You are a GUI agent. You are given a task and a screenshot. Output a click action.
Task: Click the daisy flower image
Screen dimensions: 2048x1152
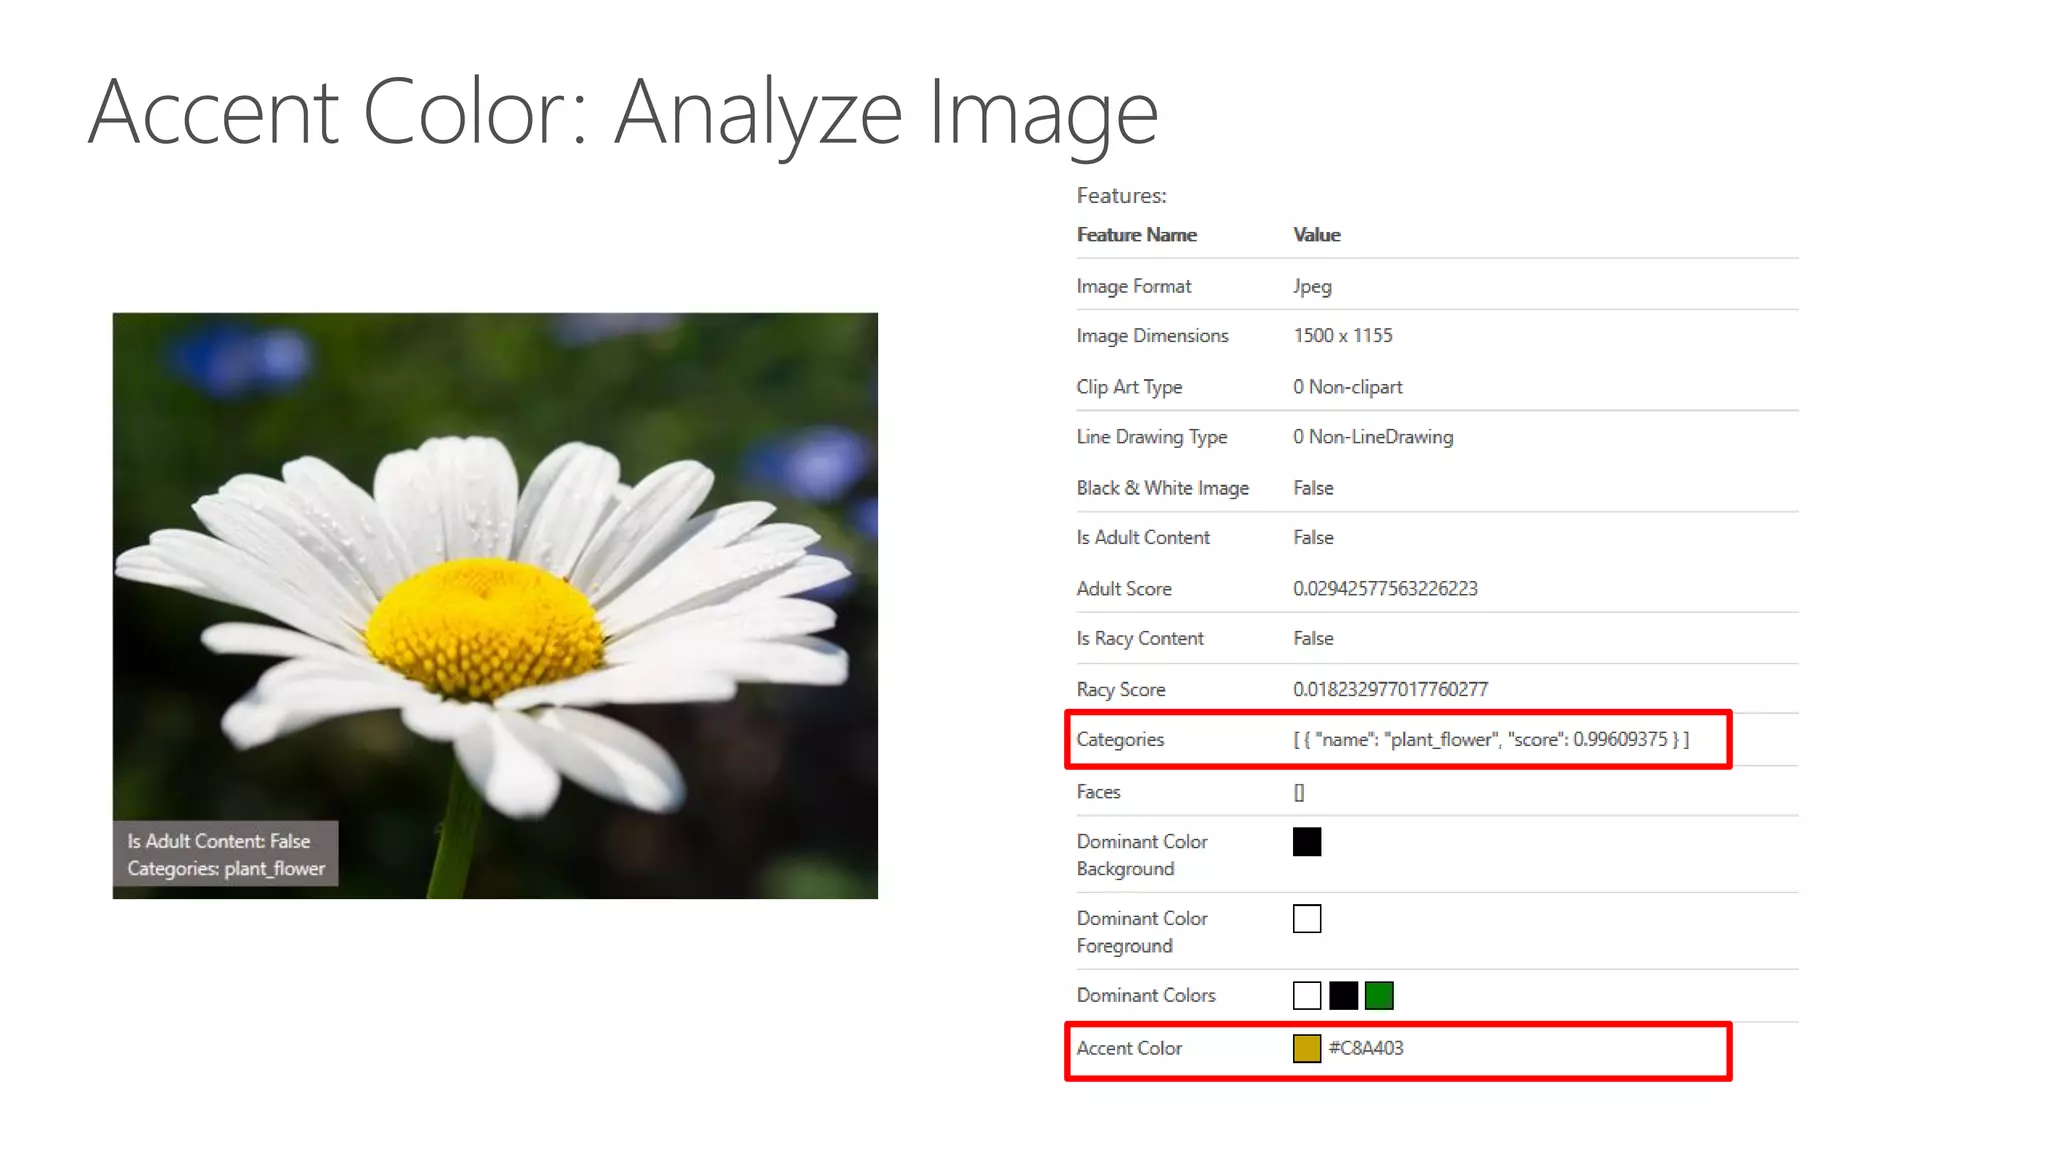point(495,560)
